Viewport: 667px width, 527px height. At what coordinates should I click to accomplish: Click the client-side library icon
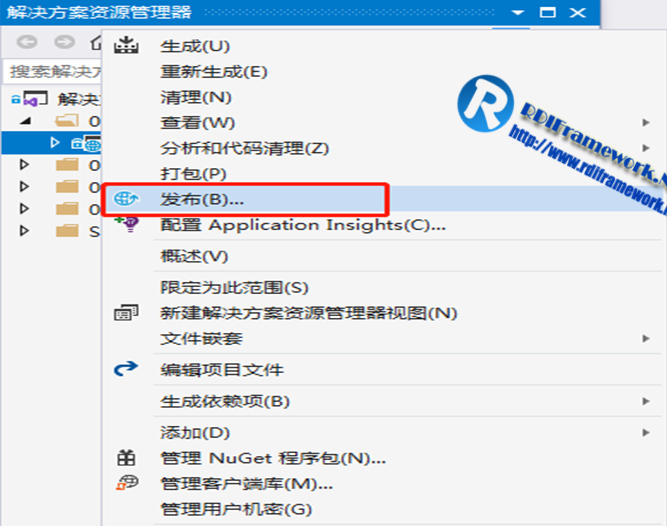127,483
